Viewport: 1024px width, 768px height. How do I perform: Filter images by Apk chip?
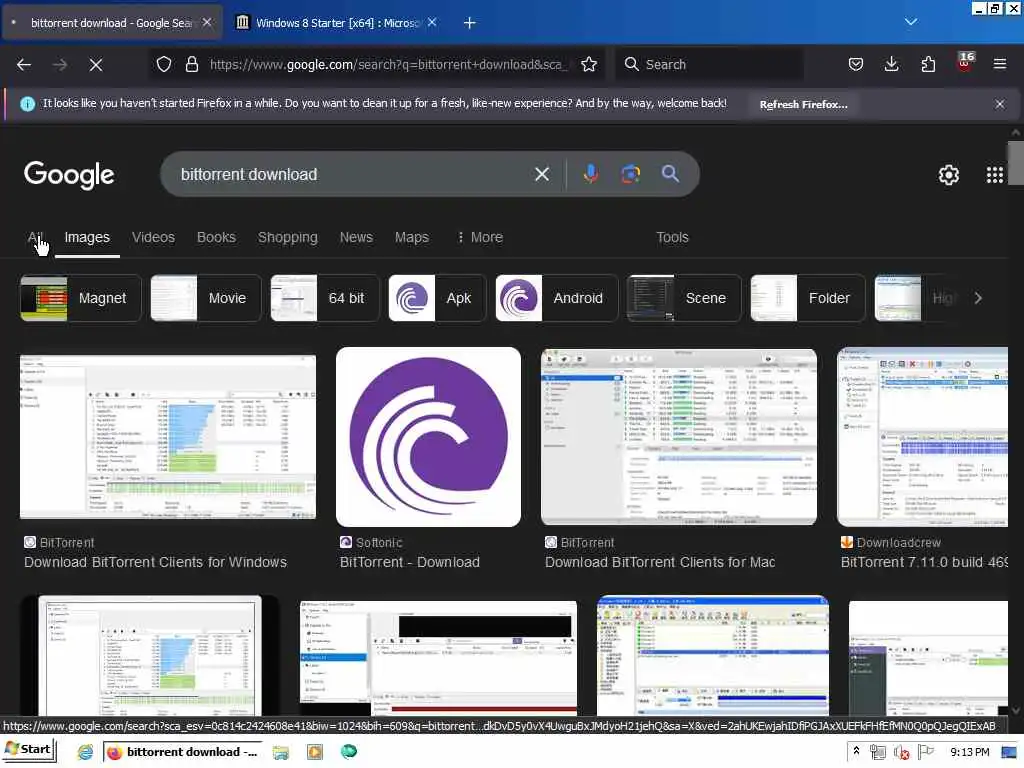pos(437,298)
